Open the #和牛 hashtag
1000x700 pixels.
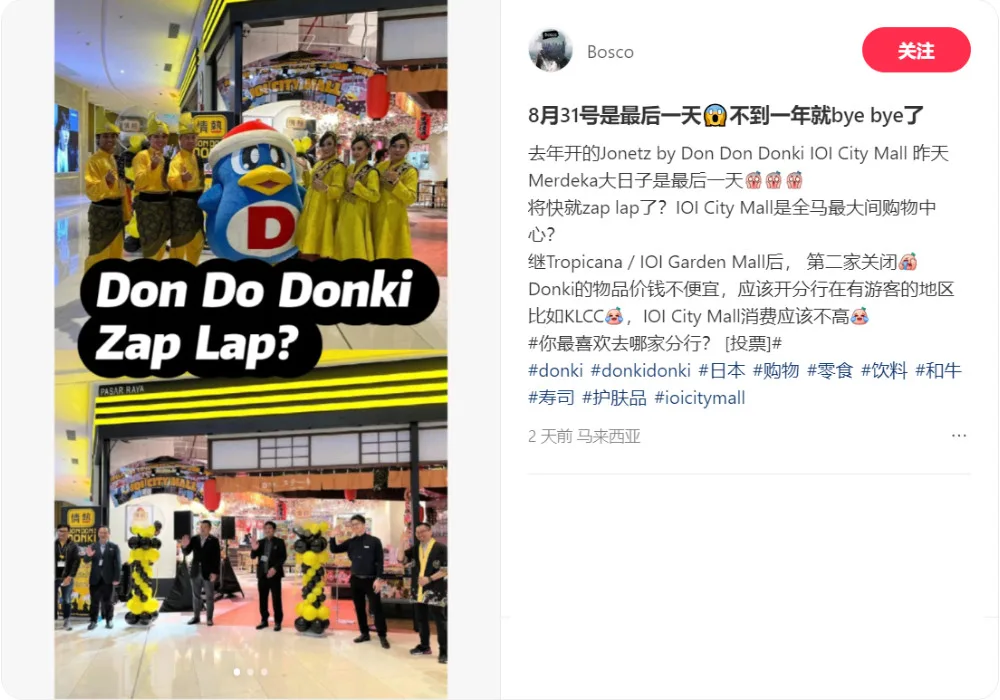click(938, 370)
